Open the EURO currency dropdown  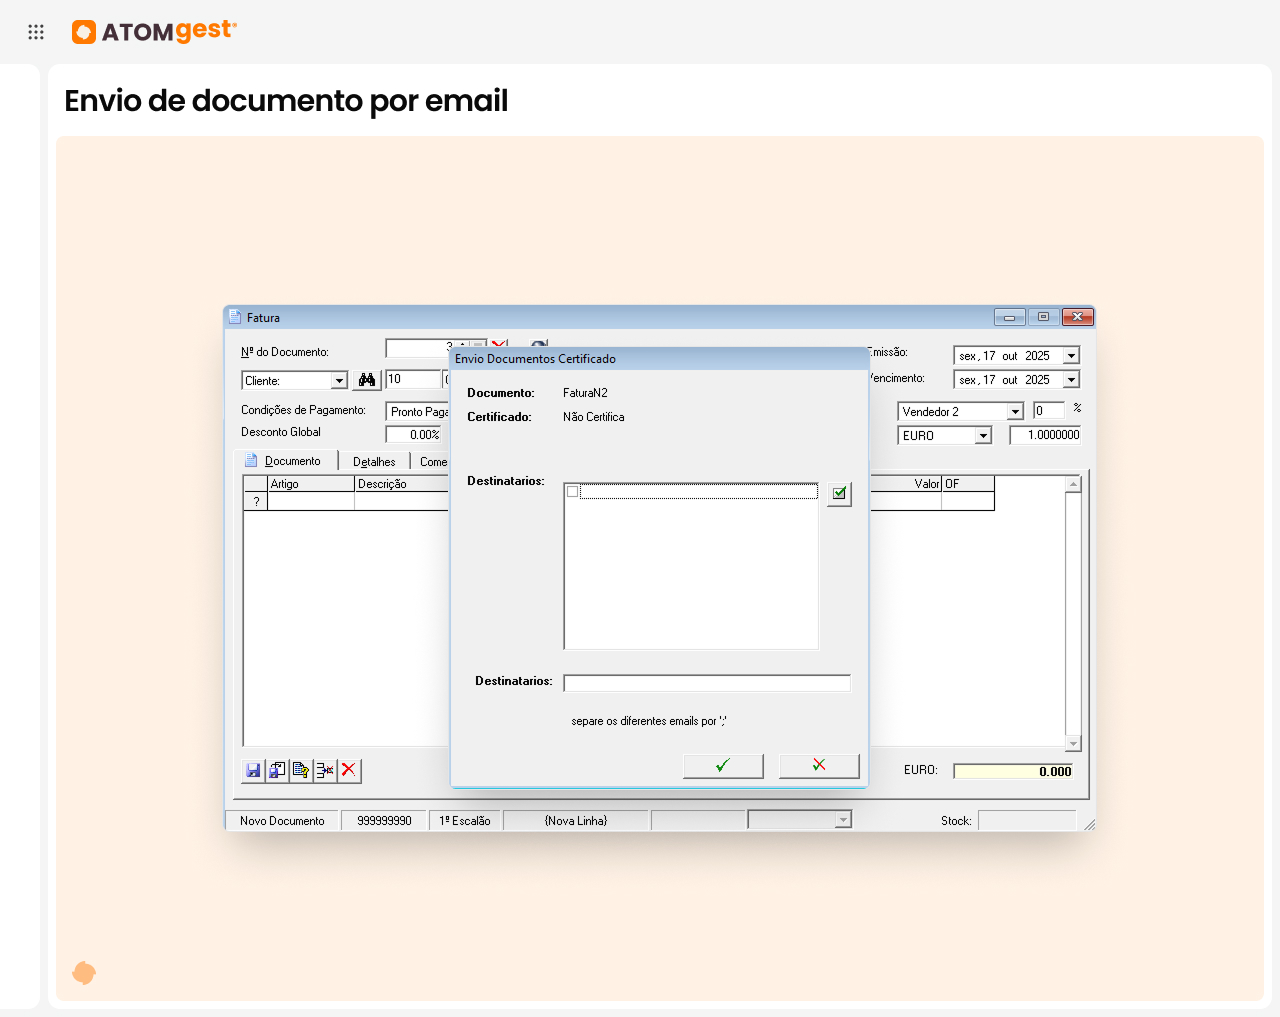pos(983,436)
